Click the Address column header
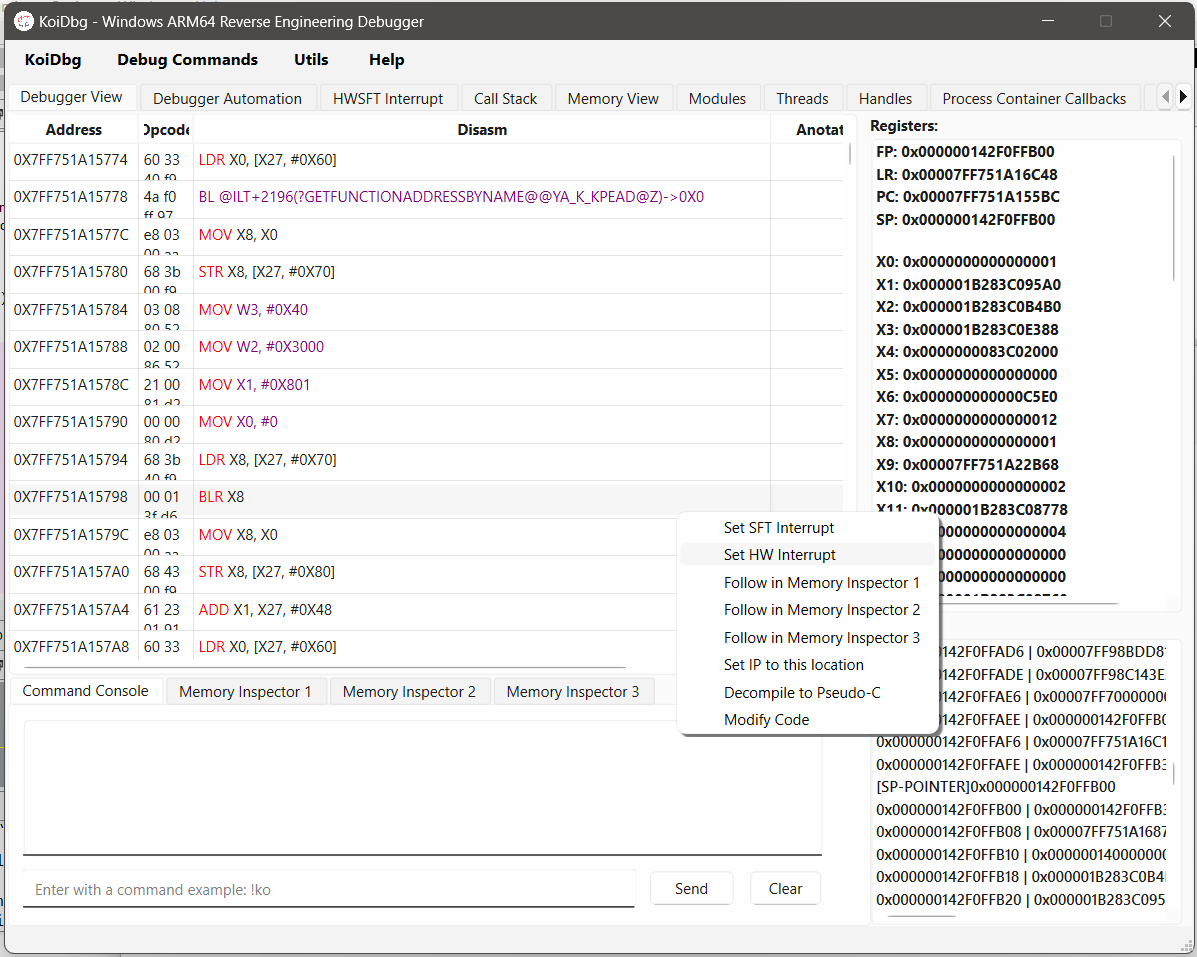 tap(73, 130)
